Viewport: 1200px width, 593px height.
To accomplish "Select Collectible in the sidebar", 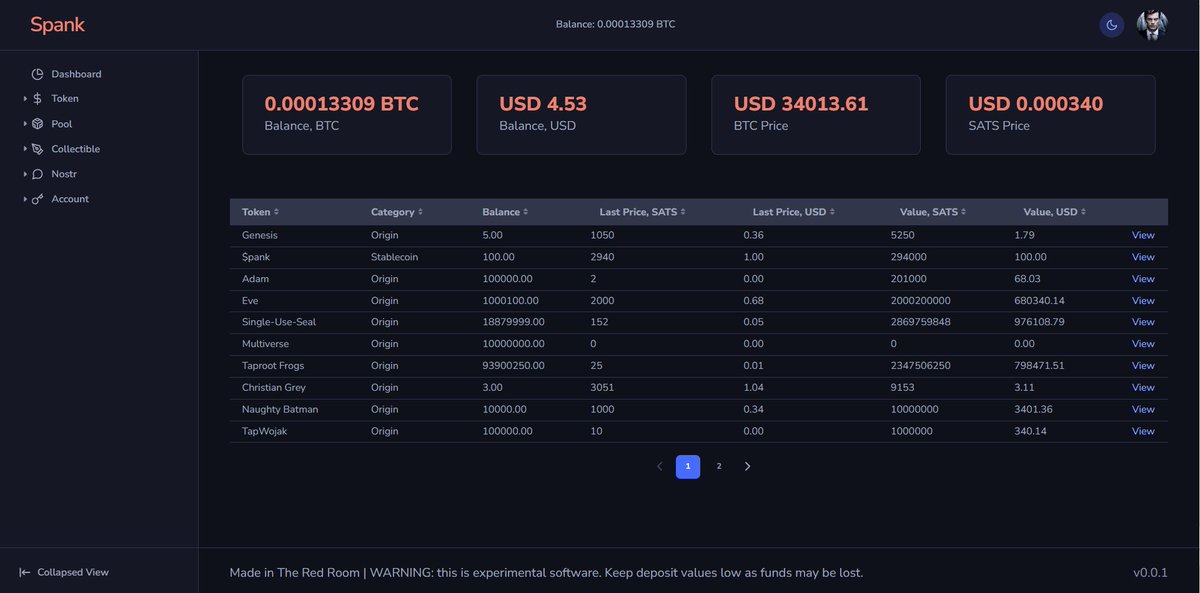I will tap(75, 149).
